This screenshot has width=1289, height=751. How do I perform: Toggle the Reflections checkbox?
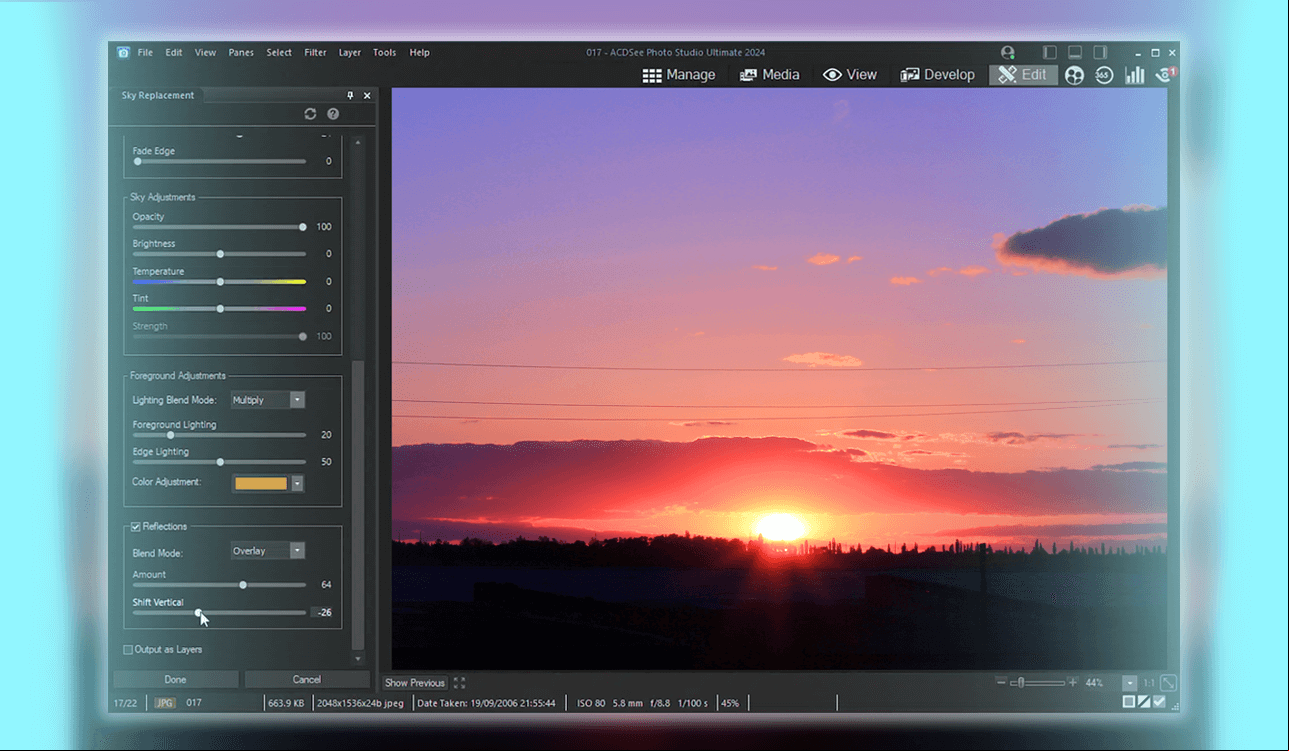[136, 527]
